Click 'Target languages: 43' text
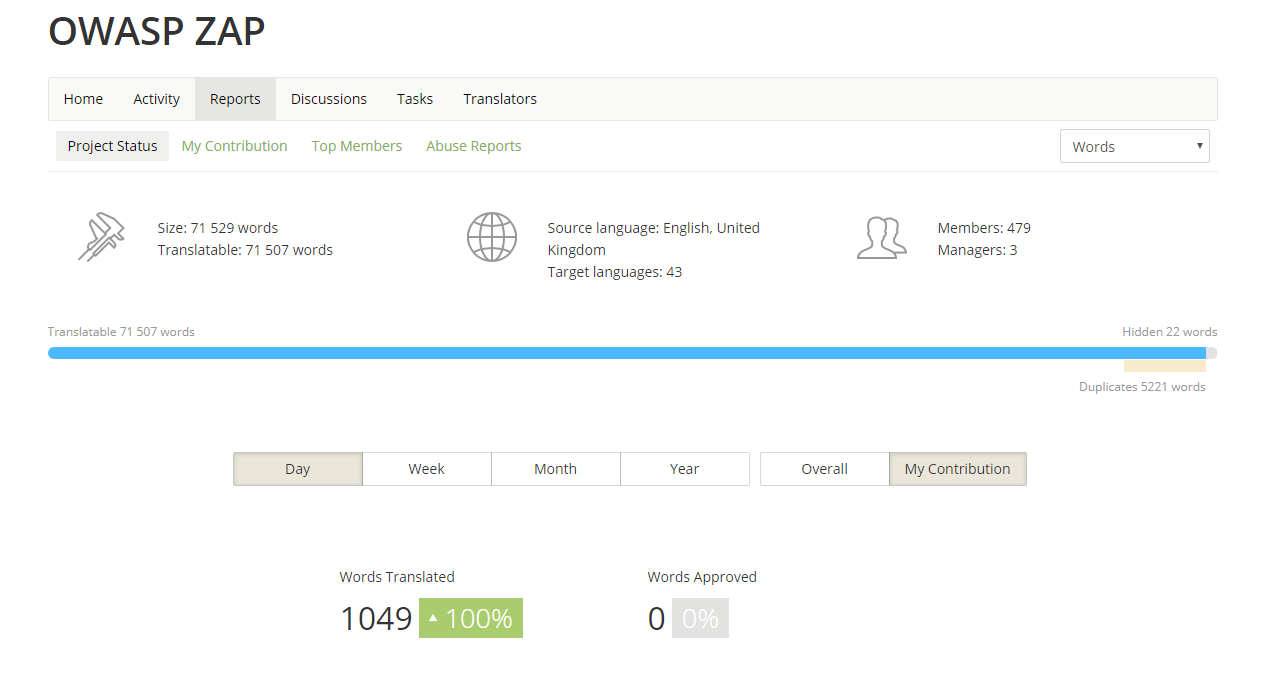 click(x=615, y=272)
